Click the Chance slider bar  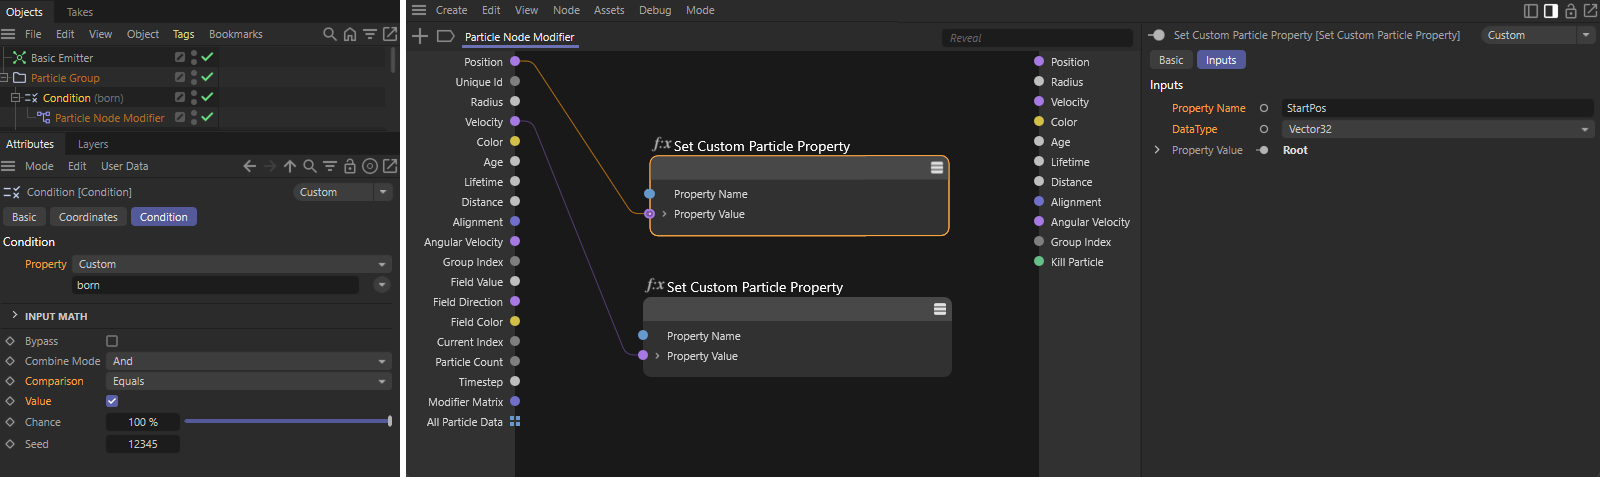pyautogui.click(x=287, y=422)
